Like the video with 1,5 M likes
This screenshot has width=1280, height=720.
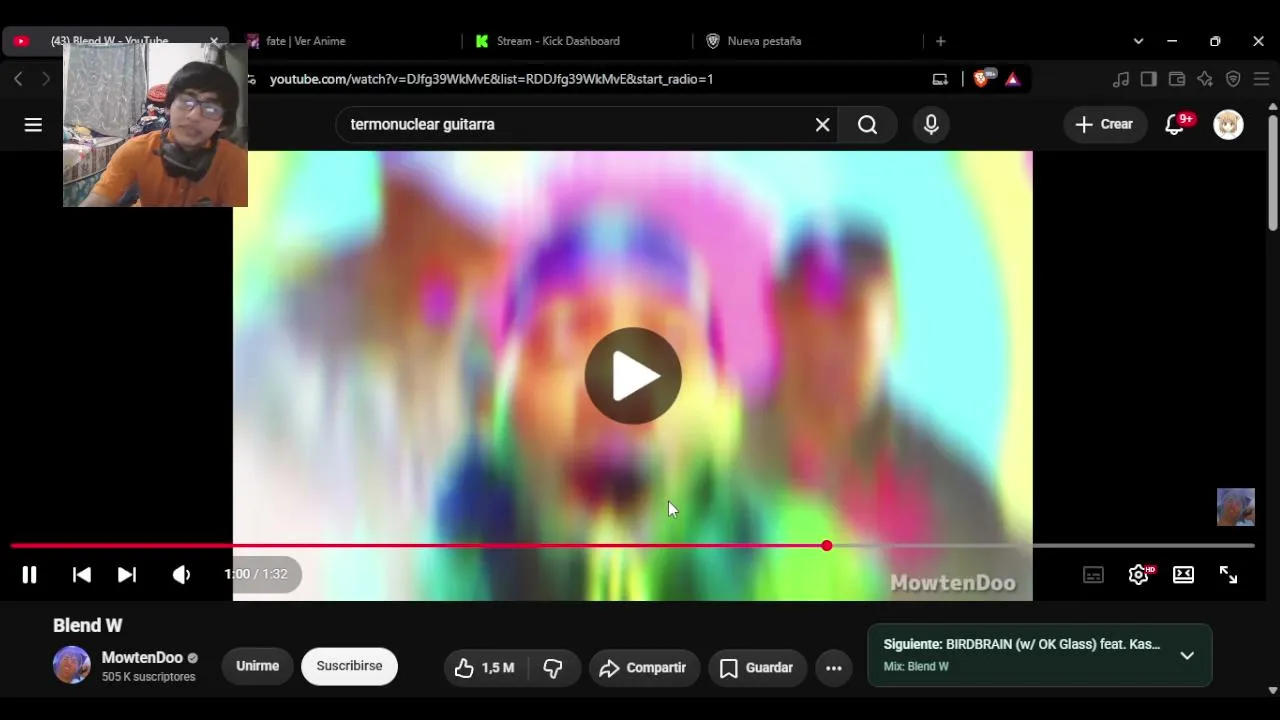pos(484,668)
